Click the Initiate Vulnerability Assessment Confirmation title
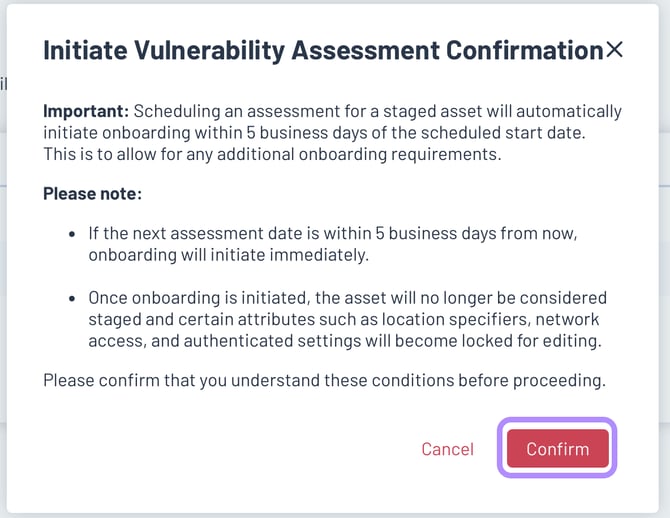 (x=322, y=51)
